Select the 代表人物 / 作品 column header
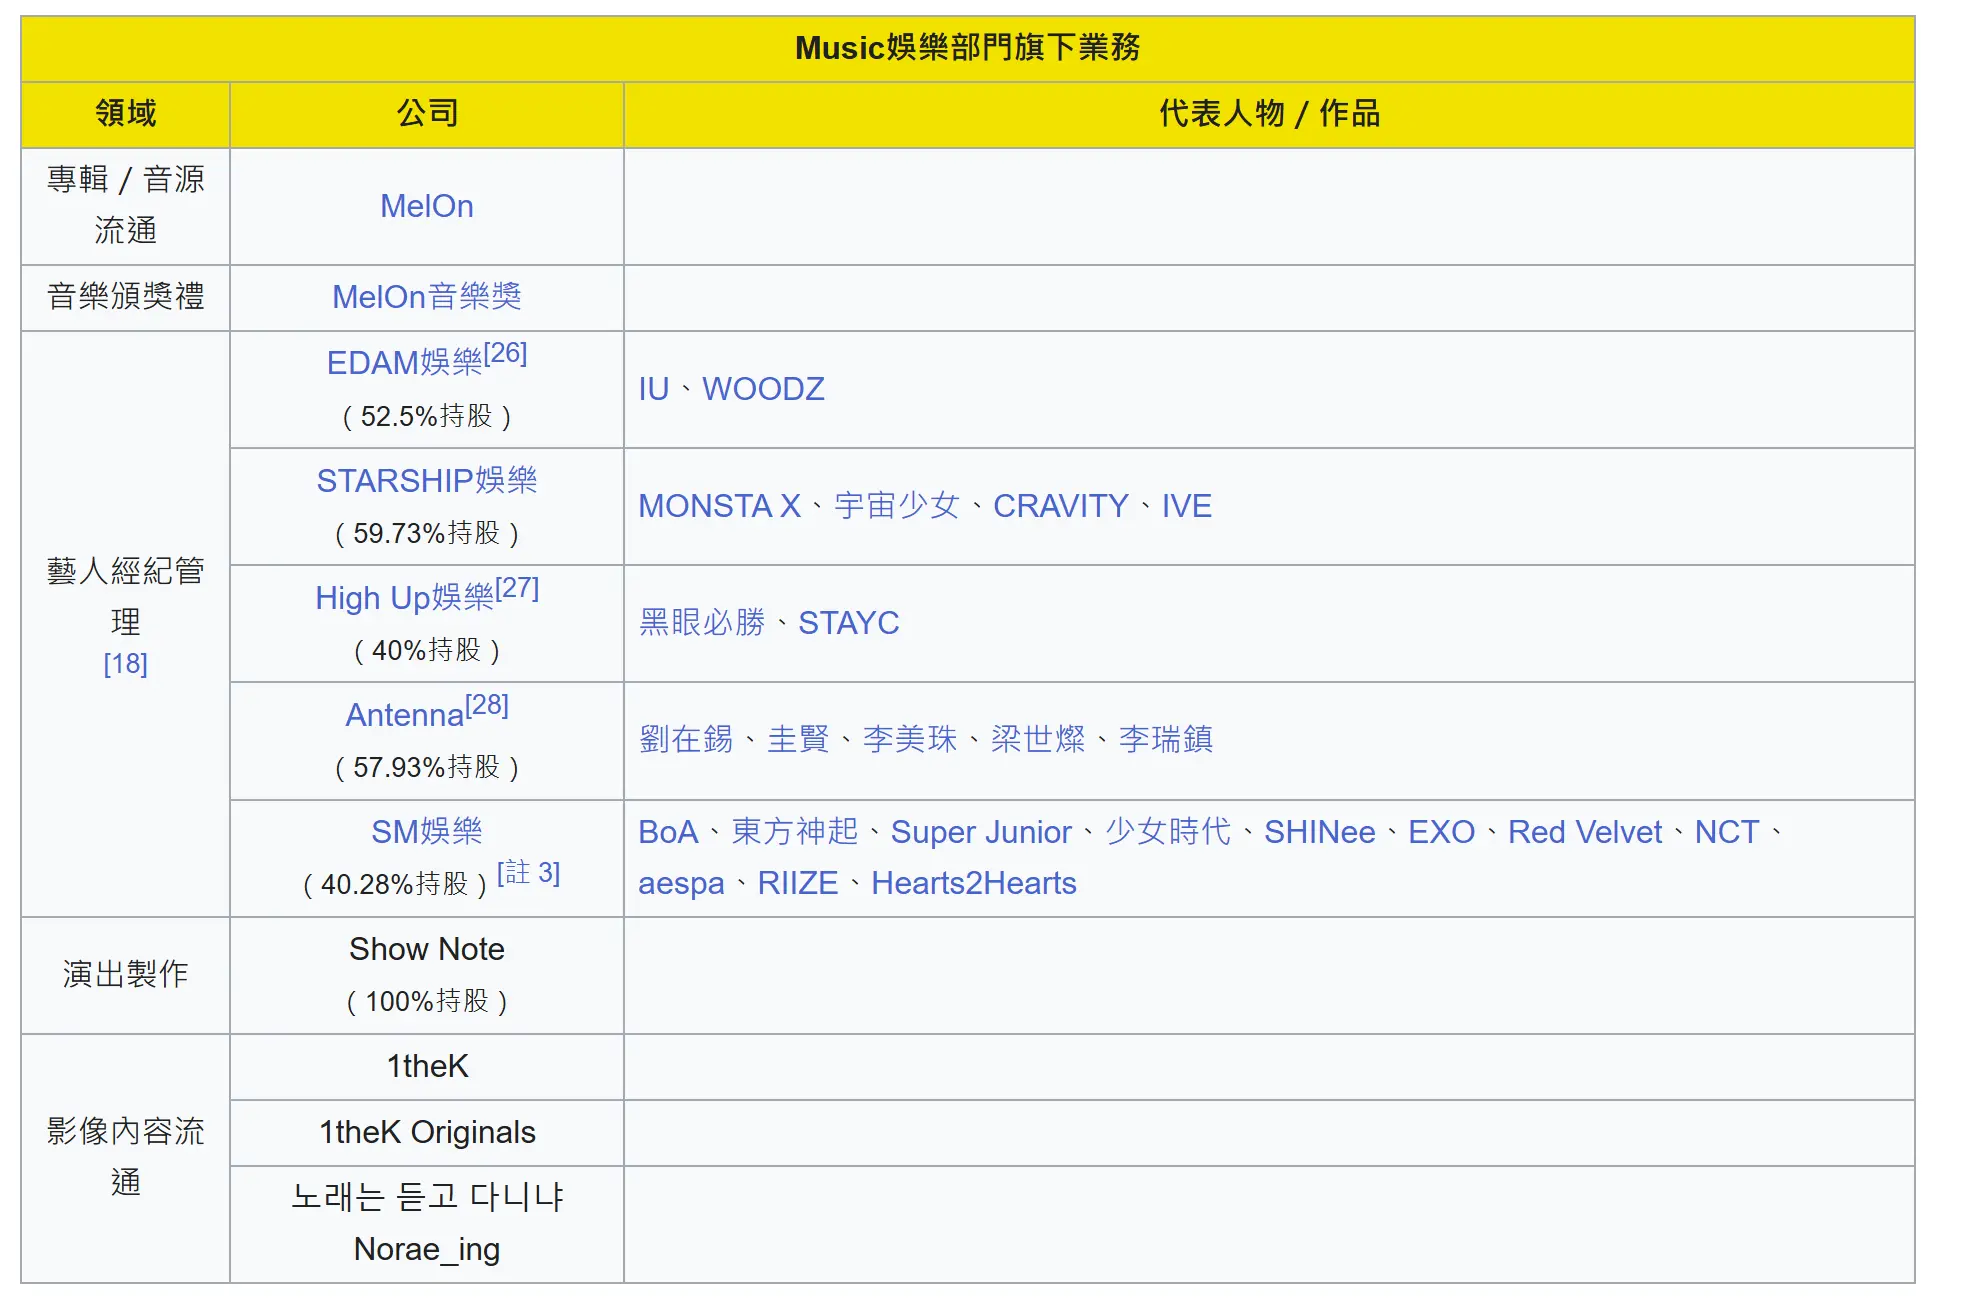 [x=1270, y=114]
